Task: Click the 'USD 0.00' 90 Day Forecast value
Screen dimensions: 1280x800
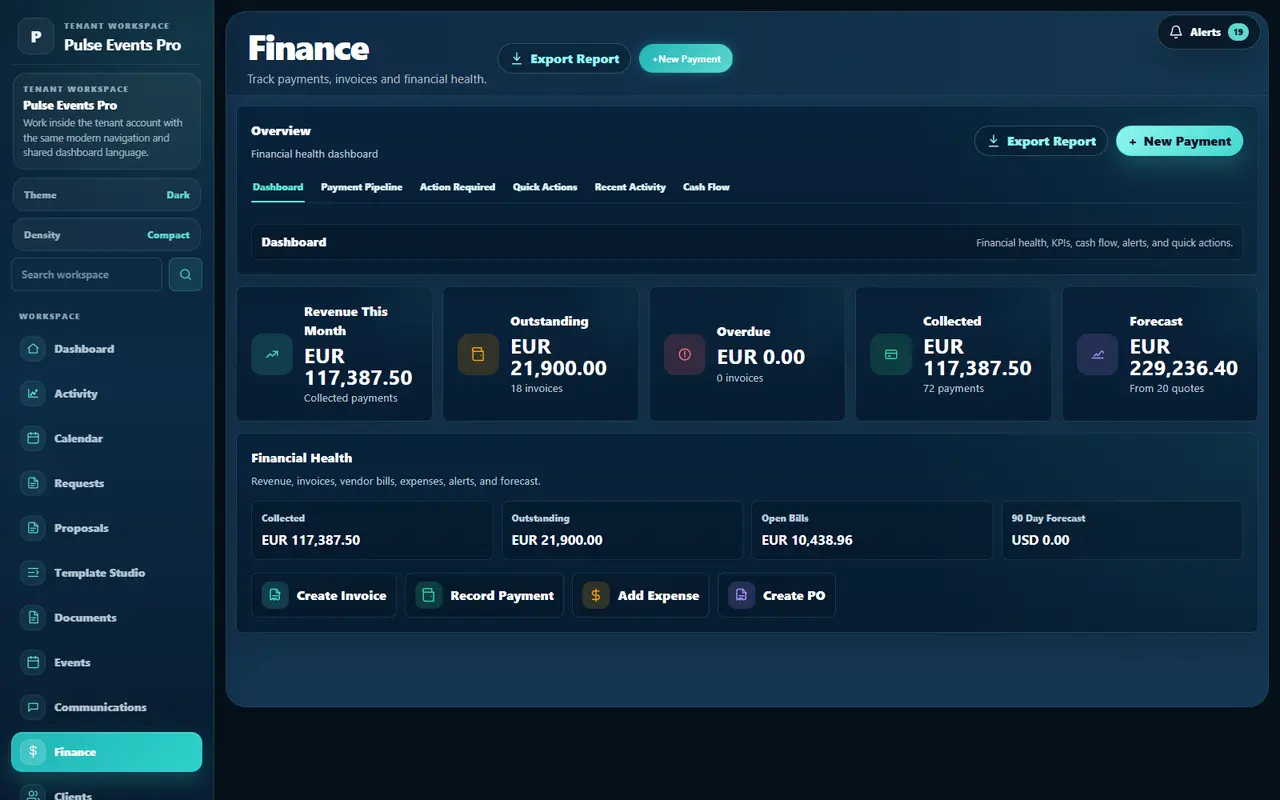Action: (1040, 540)
